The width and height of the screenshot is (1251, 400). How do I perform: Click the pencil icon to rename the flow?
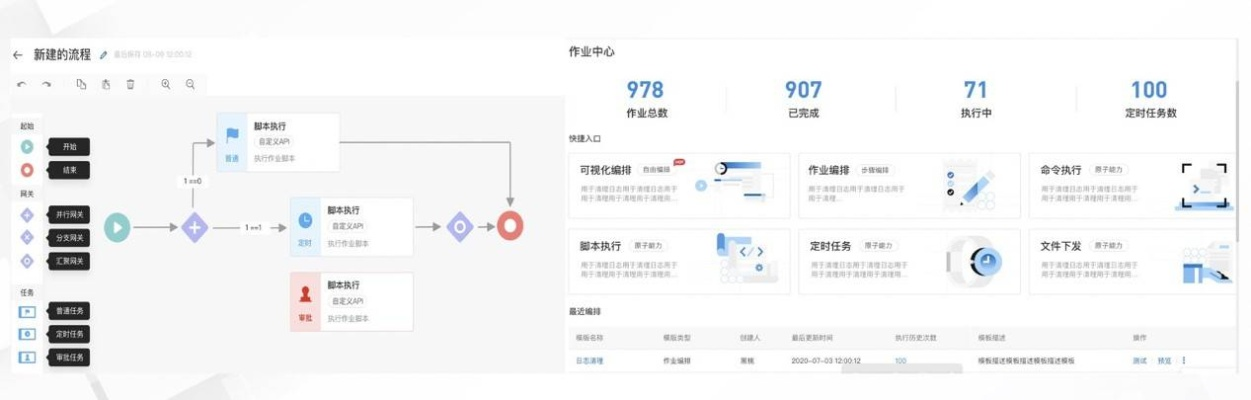(x=103, y=55)
